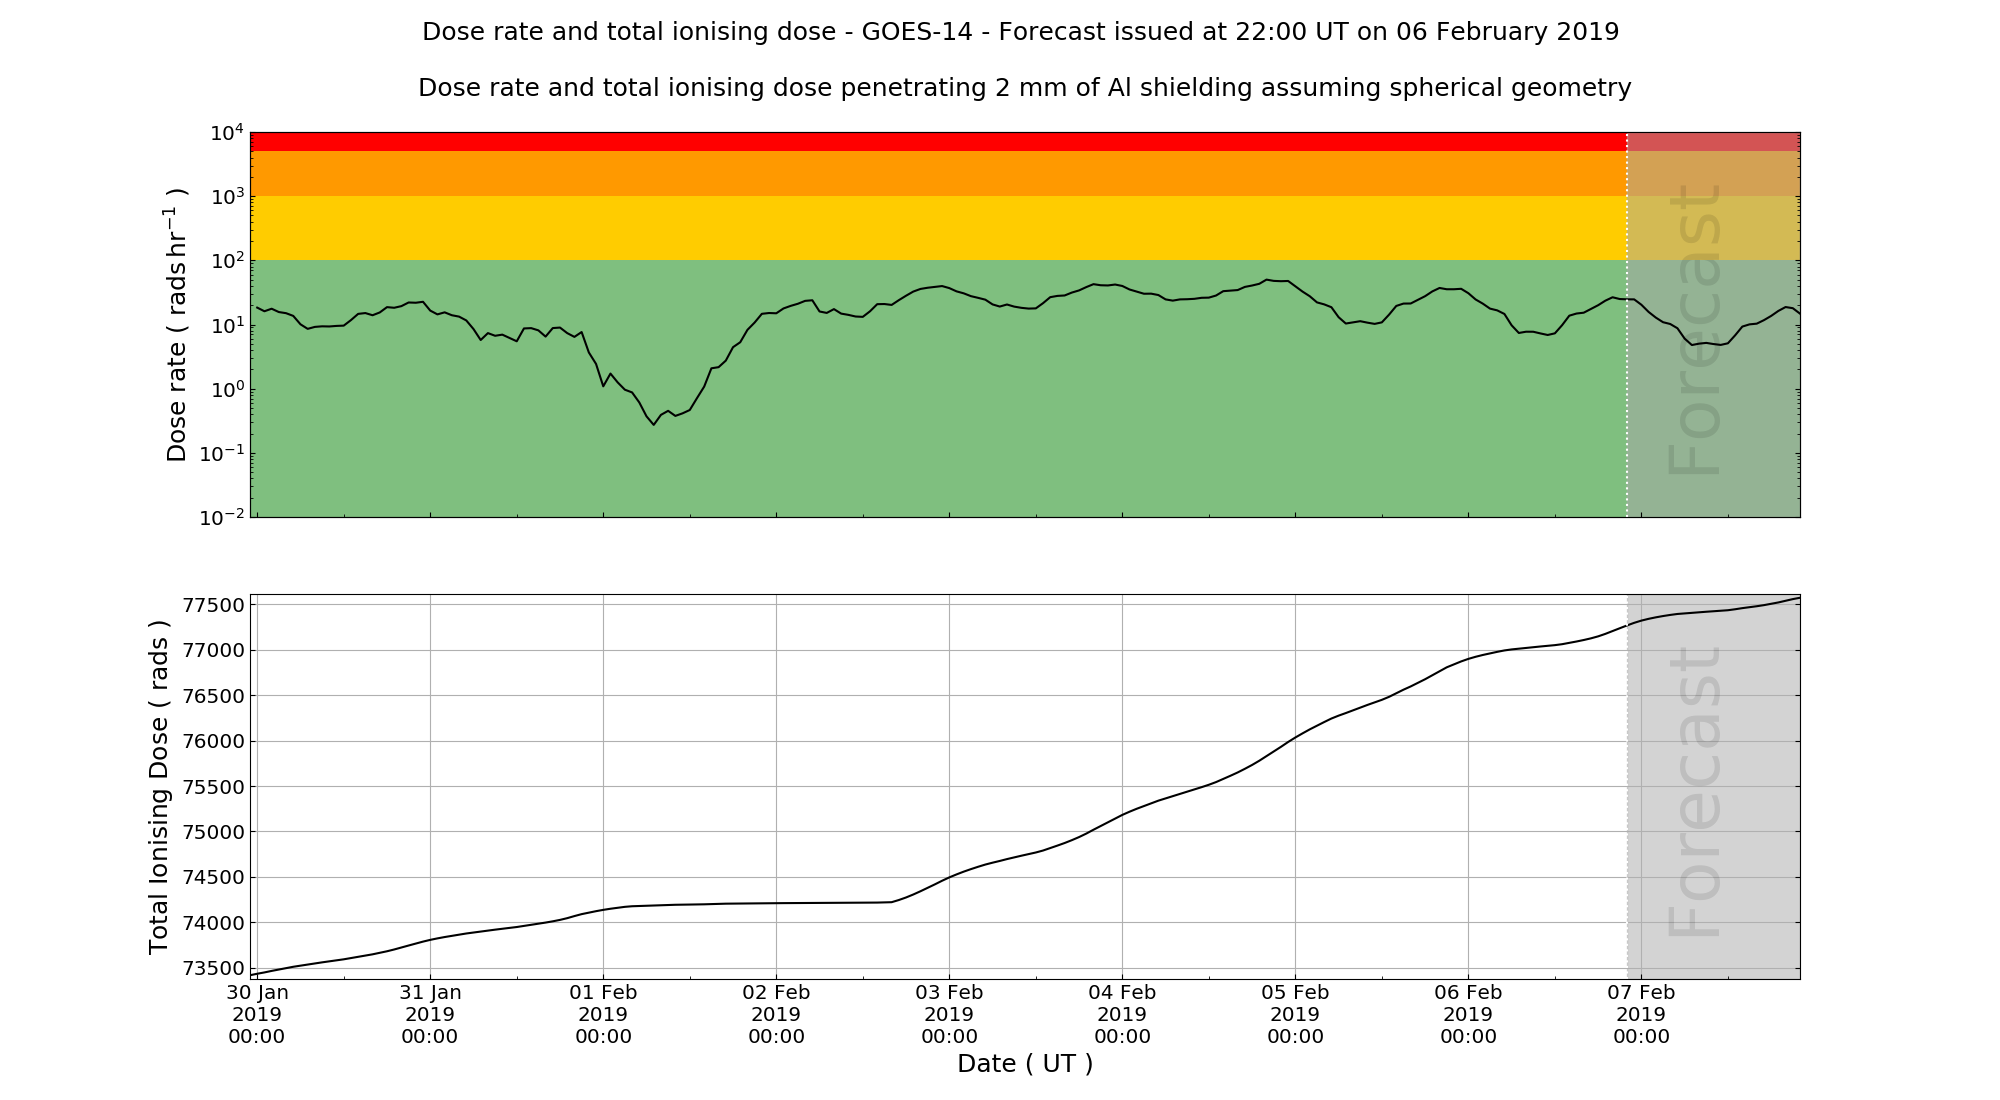This screenshot has height=1100, width=2000.
Task: Click the 'Date ( UT )' x-axis title
Action: point(1024,1064)
